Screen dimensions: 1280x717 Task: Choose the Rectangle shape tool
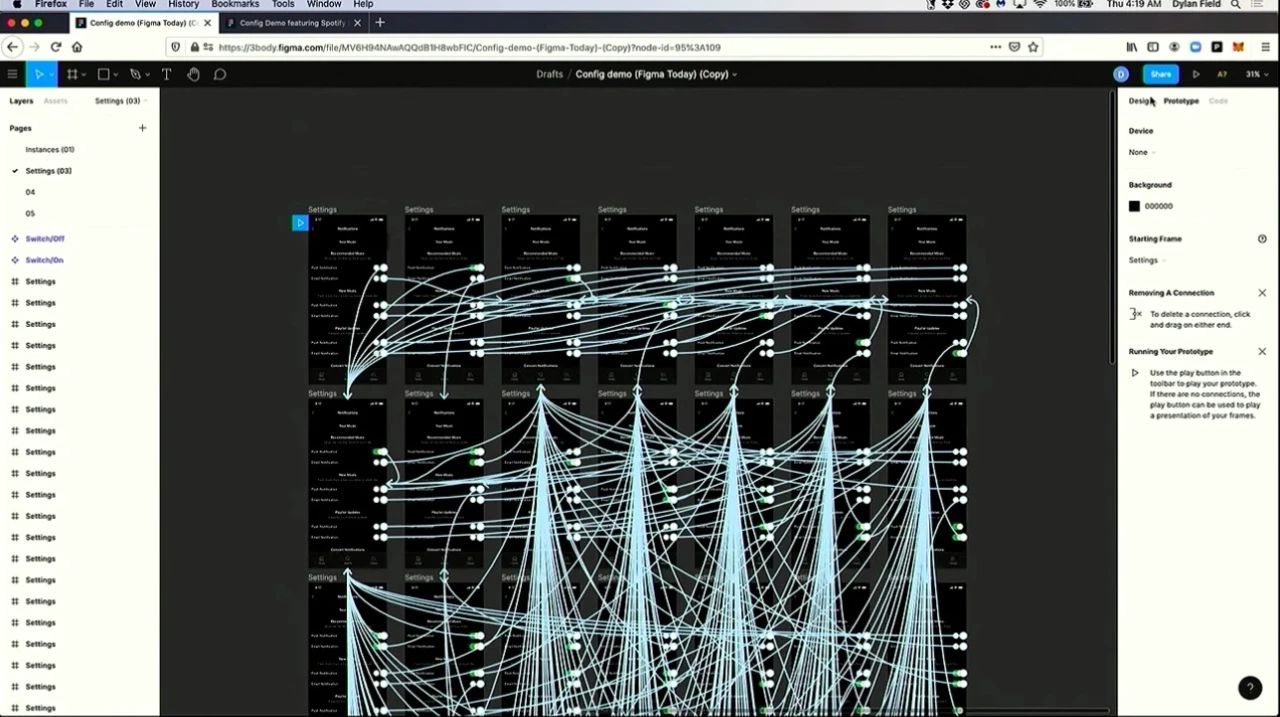coord(103,74)
